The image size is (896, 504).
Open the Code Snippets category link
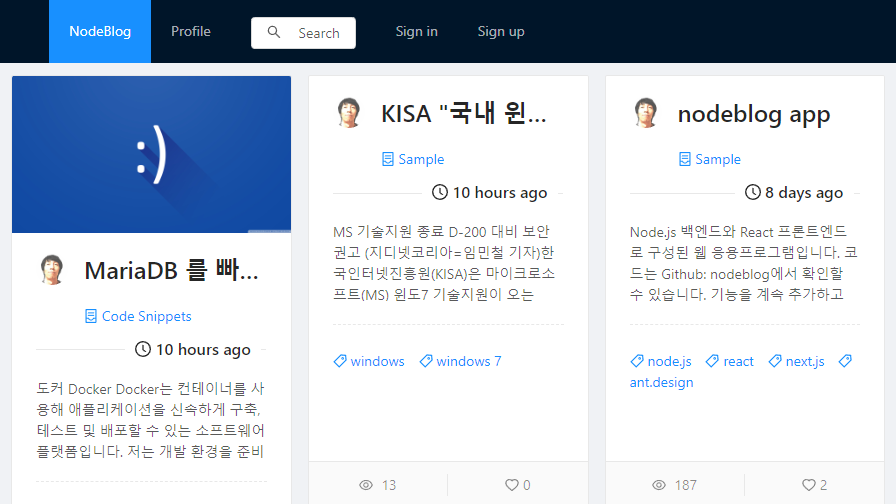click(x=146, y=316)
